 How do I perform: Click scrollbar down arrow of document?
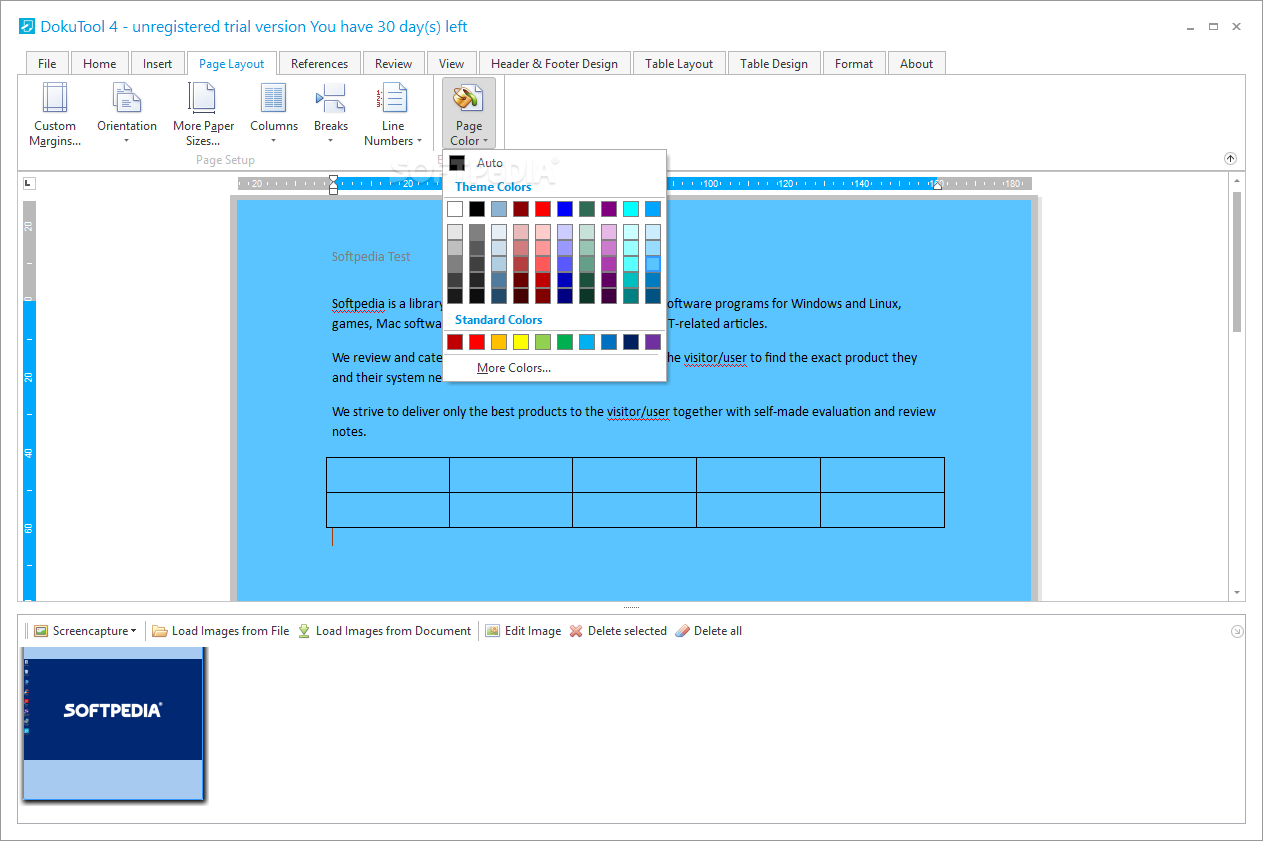1237,592
